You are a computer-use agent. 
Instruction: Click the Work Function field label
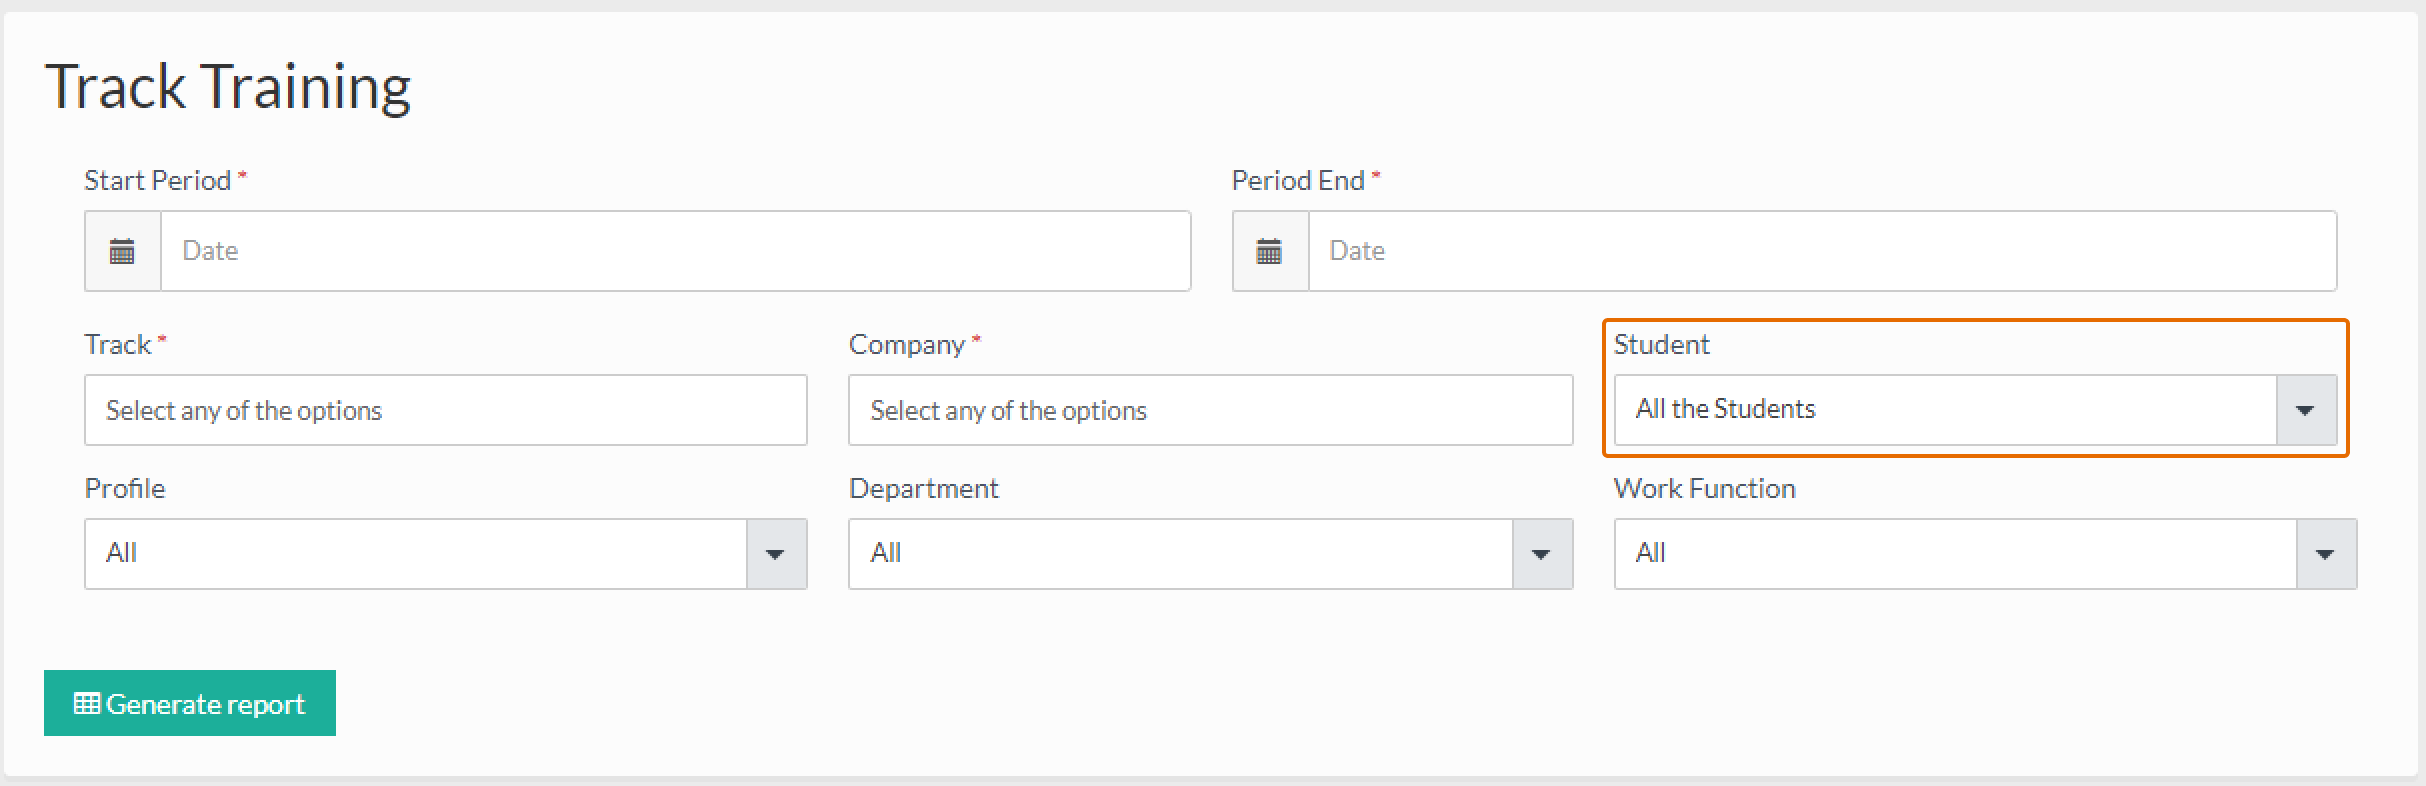click(1704, 488)
